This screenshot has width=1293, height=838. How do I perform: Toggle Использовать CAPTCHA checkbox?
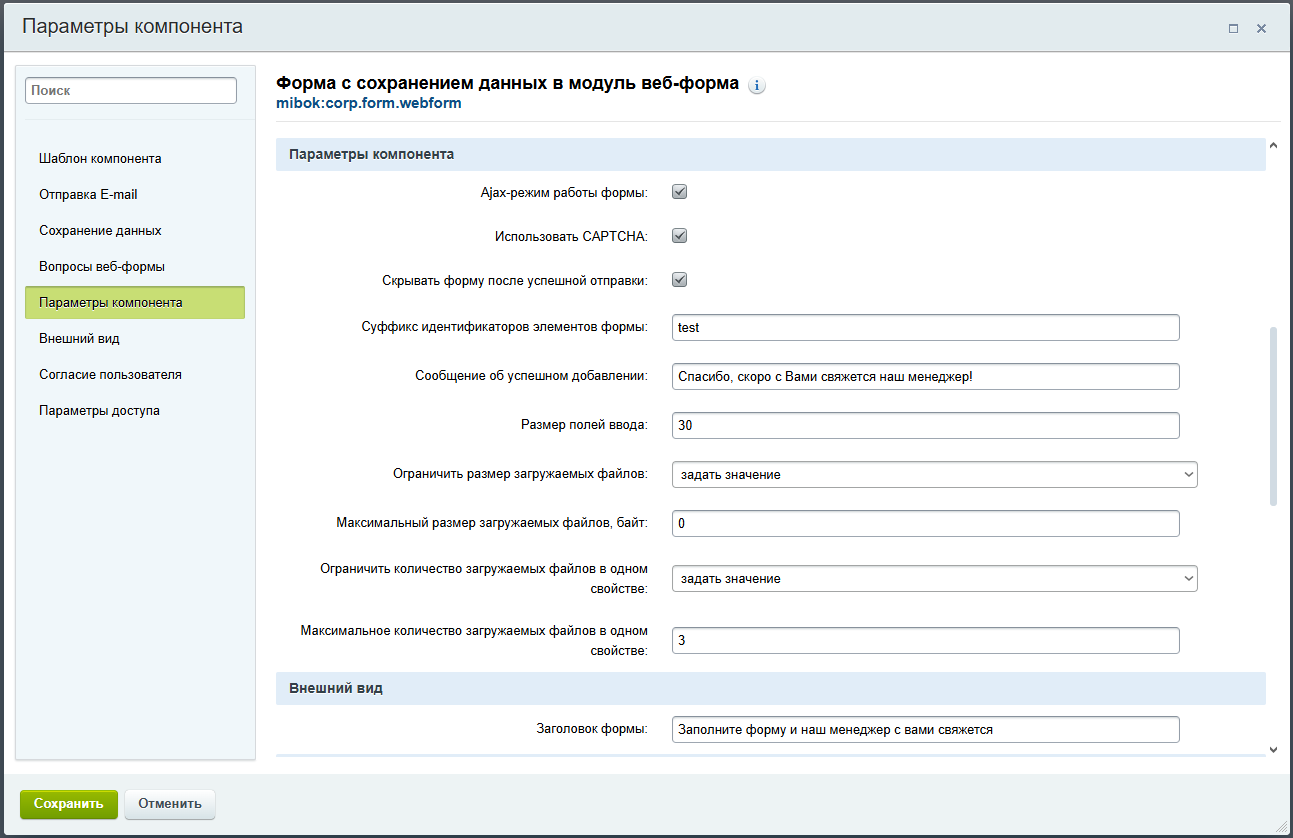(679, 236)
